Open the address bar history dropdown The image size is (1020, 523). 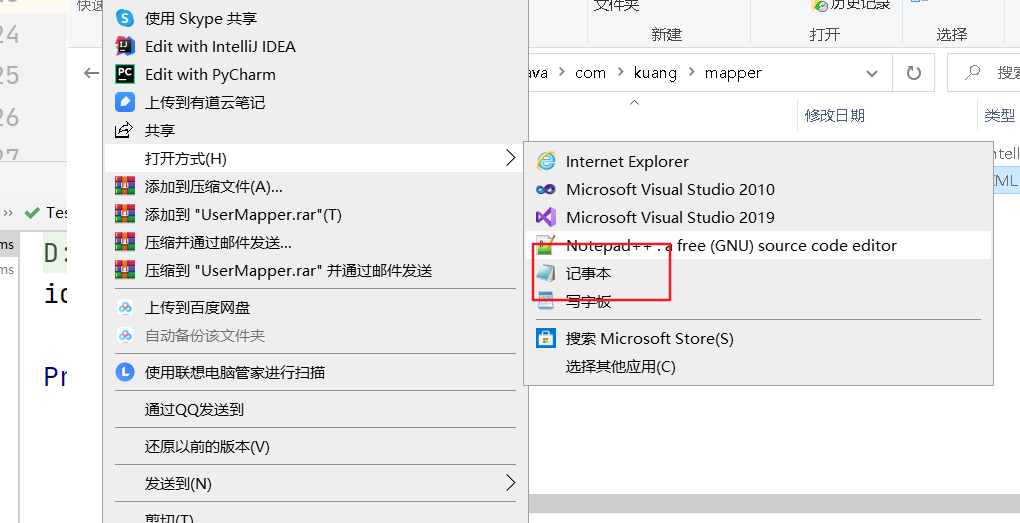pyautogui.click(x=872, y=74)
